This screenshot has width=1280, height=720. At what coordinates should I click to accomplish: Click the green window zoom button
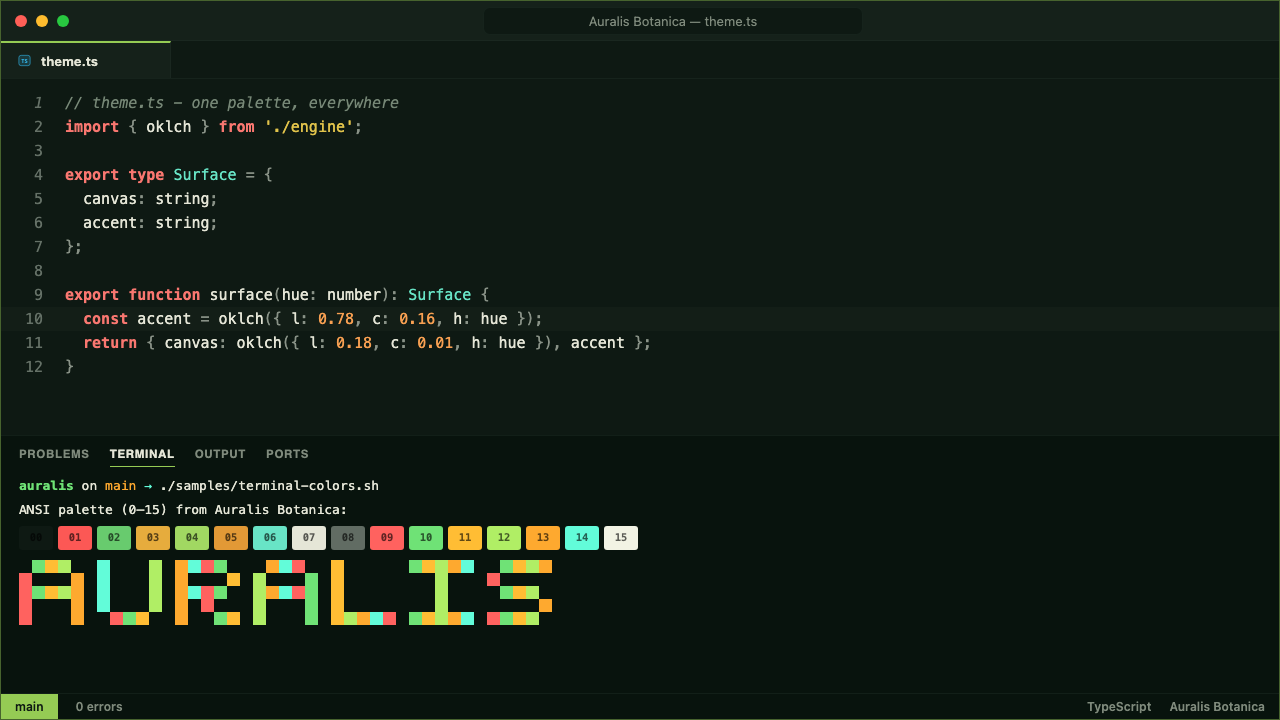coord(63,21)
